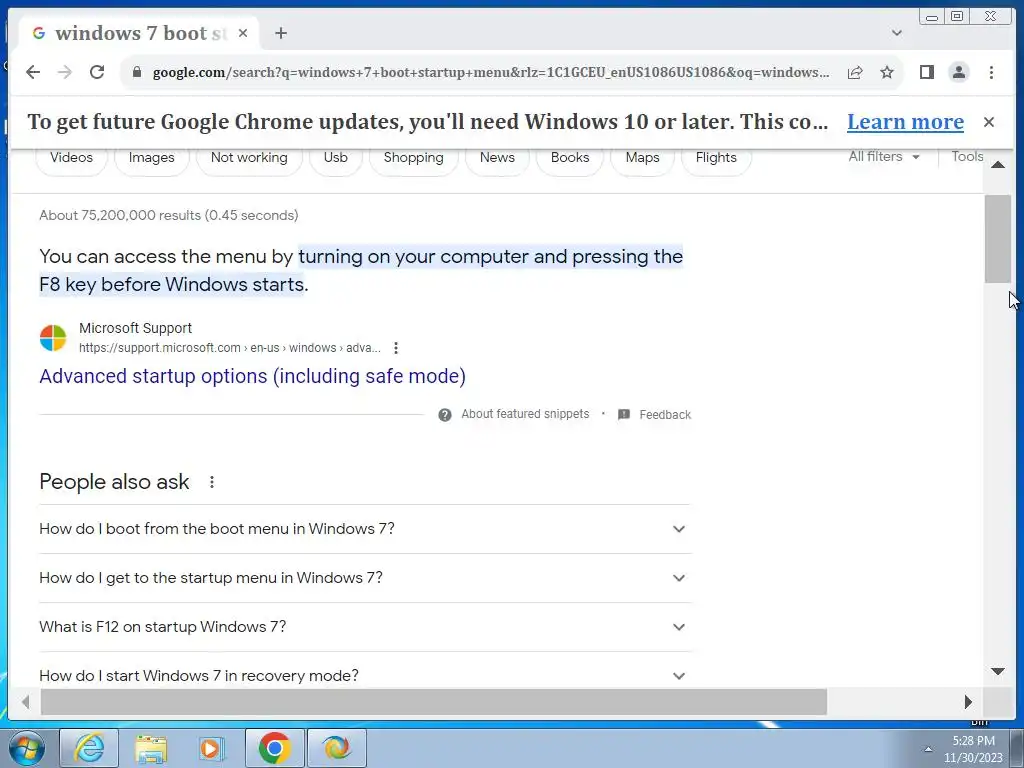Select the Flights filter
The width and height of the screenshot is (1024, 768).
click(716, 157)
